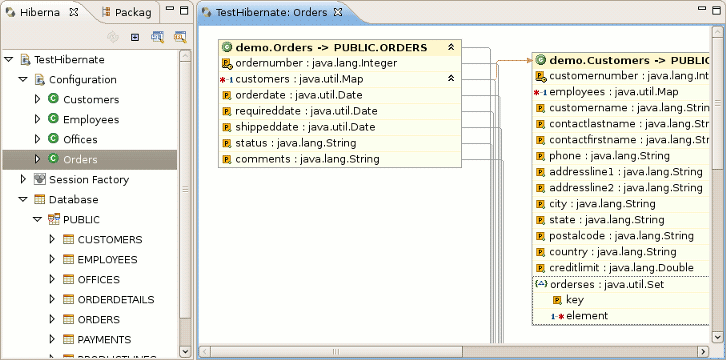Select the Offices tree item
The width and height of the screenshot is (726, 360).
pyautogui.click(x=80, y=139)
